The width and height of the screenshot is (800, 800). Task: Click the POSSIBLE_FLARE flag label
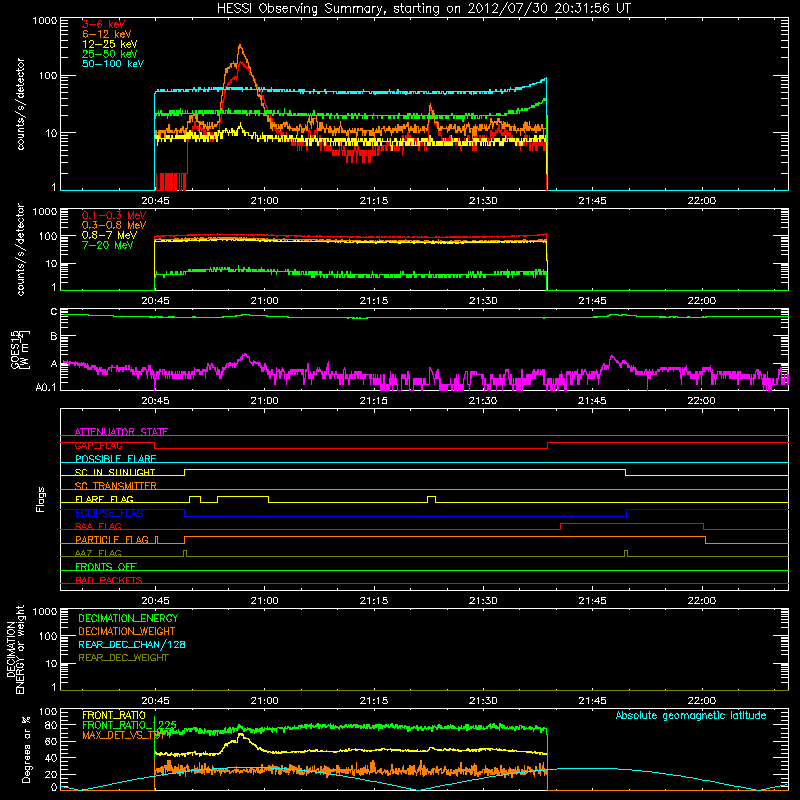[x=115, y=459]
